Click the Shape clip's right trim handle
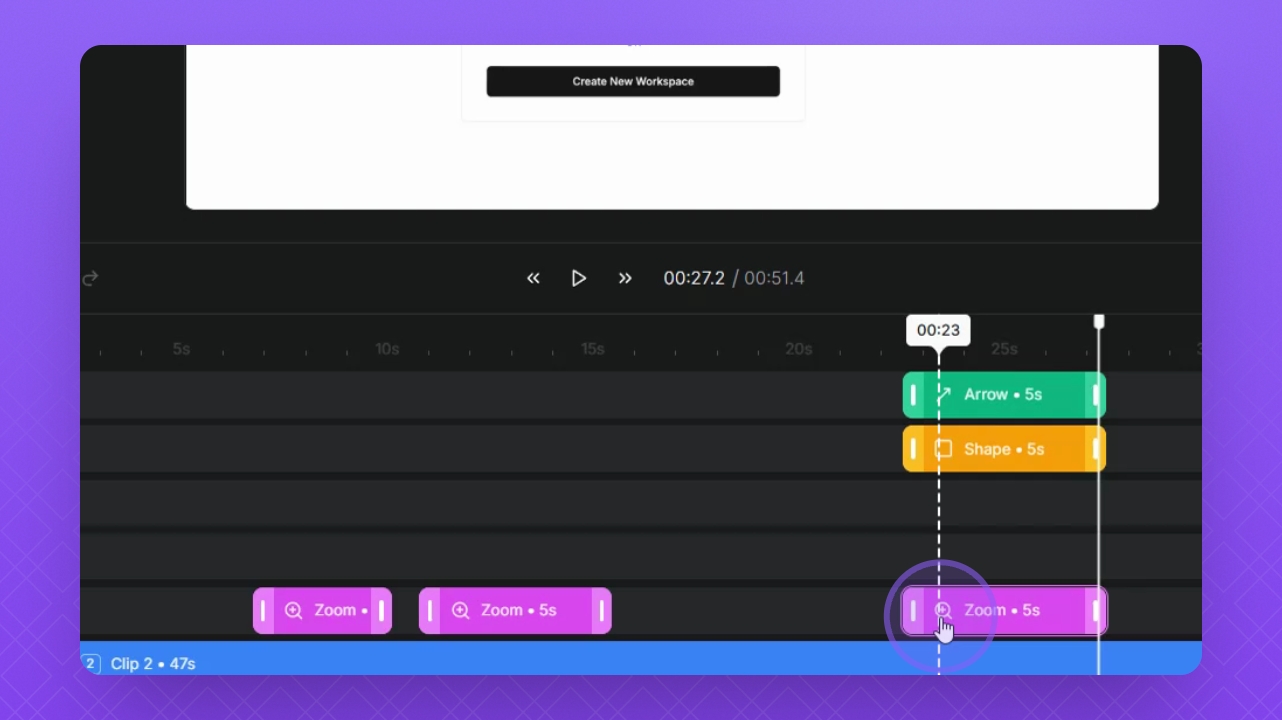 pyautogui.click(x=1096, y=449)
